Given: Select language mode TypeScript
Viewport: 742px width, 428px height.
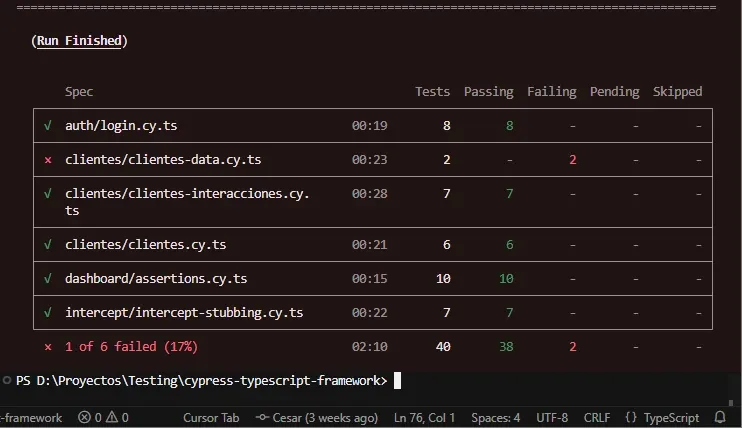Looking at the screenshot, I should [x=671, y=418].
